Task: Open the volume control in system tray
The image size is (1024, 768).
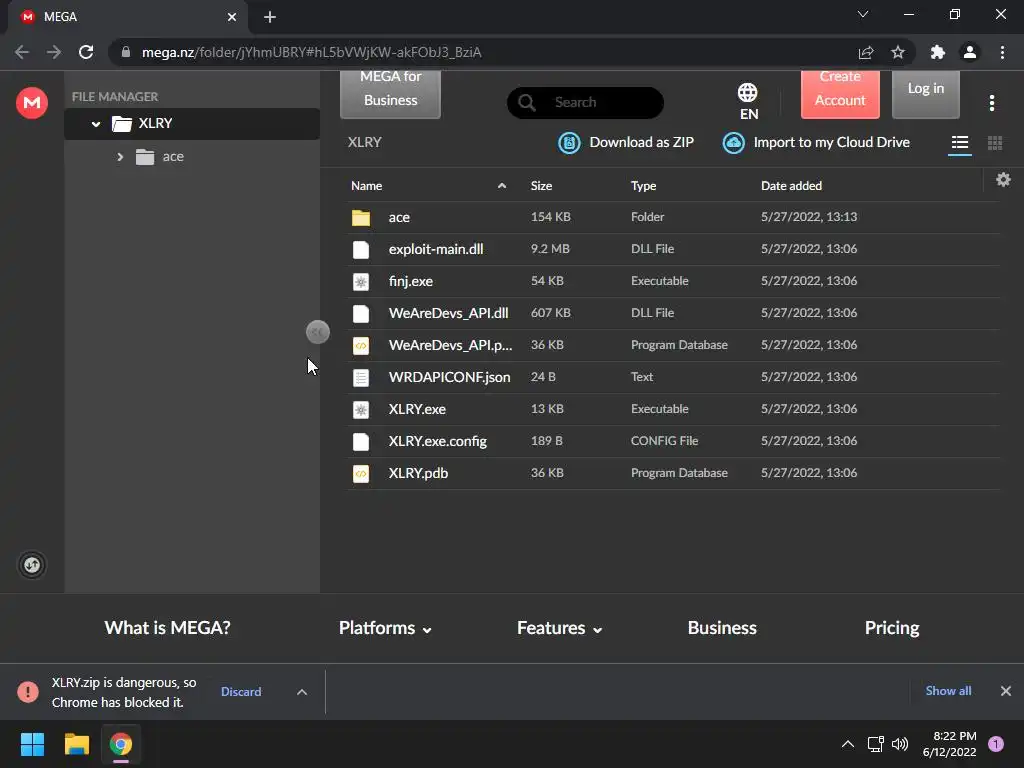Action: (900, 744)
